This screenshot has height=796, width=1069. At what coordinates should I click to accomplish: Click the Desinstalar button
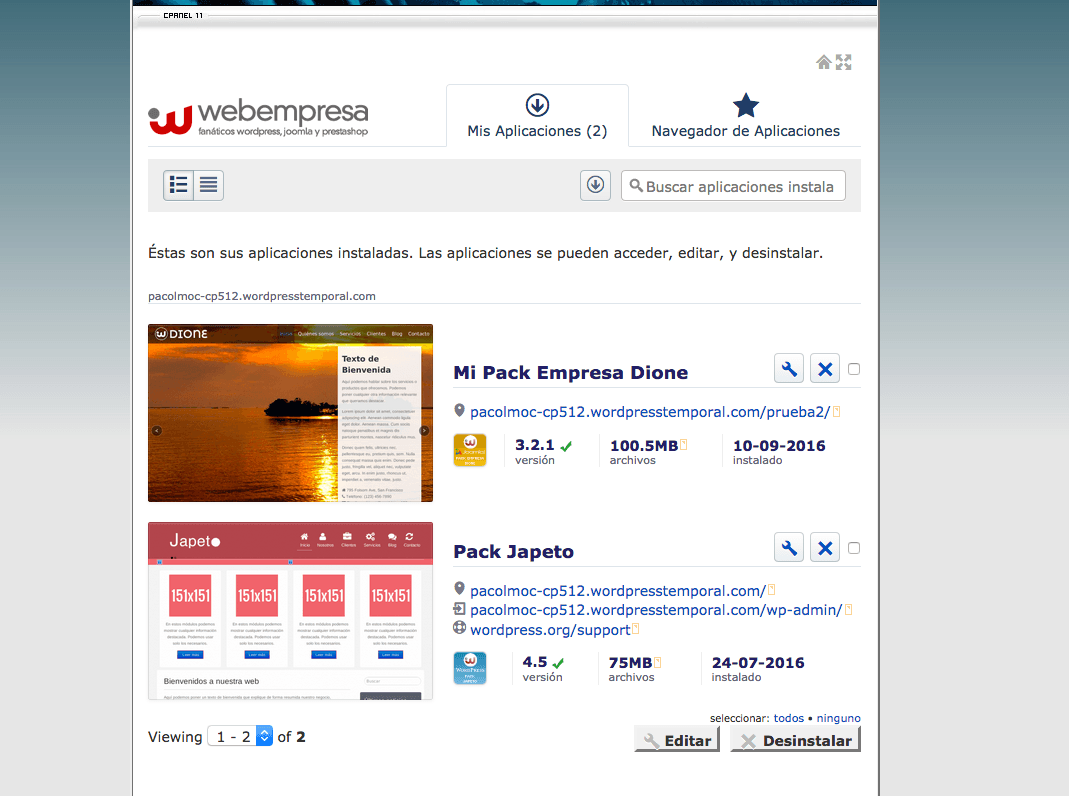tap(796, 739)
